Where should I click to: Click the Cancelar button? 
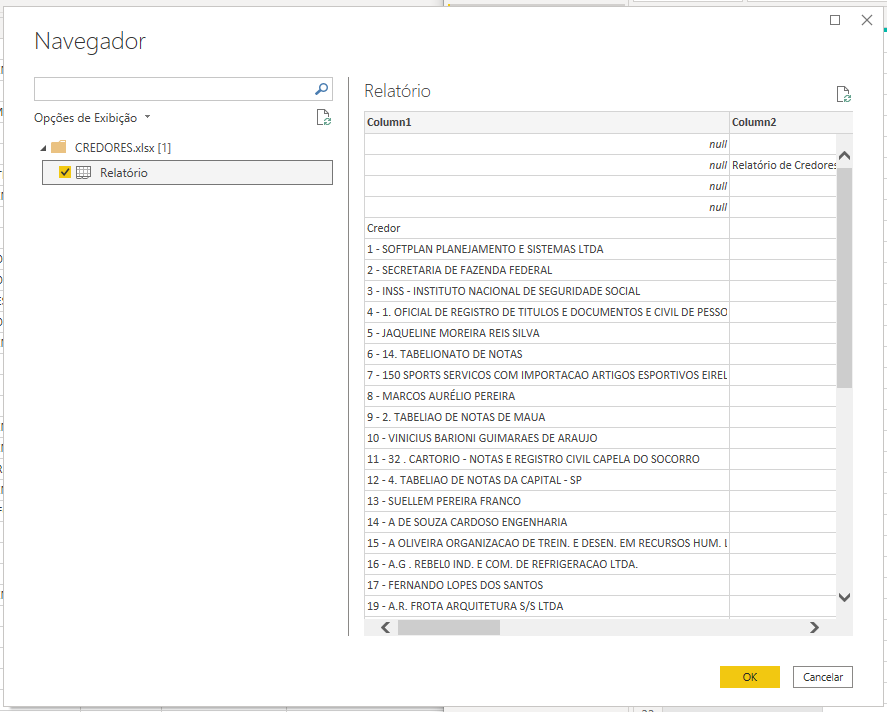[823, 677]
